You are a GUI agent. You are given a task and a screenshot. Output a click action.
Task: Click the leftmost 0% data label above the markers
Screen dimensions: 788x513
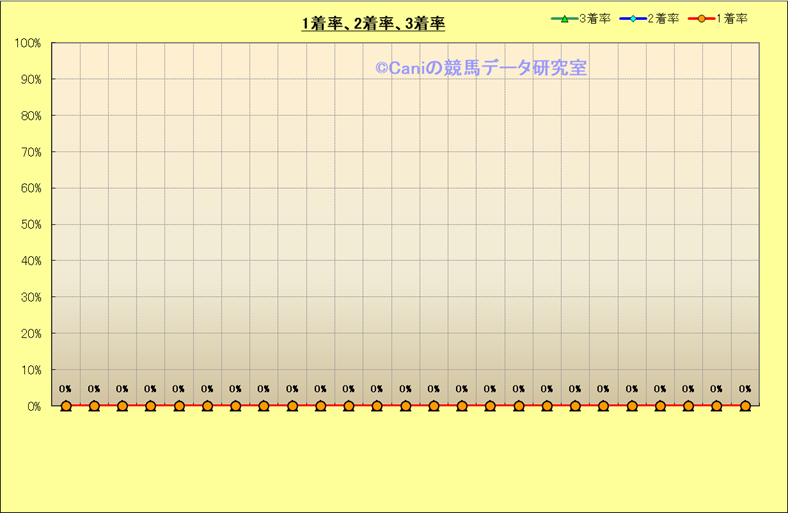point(65,390)
